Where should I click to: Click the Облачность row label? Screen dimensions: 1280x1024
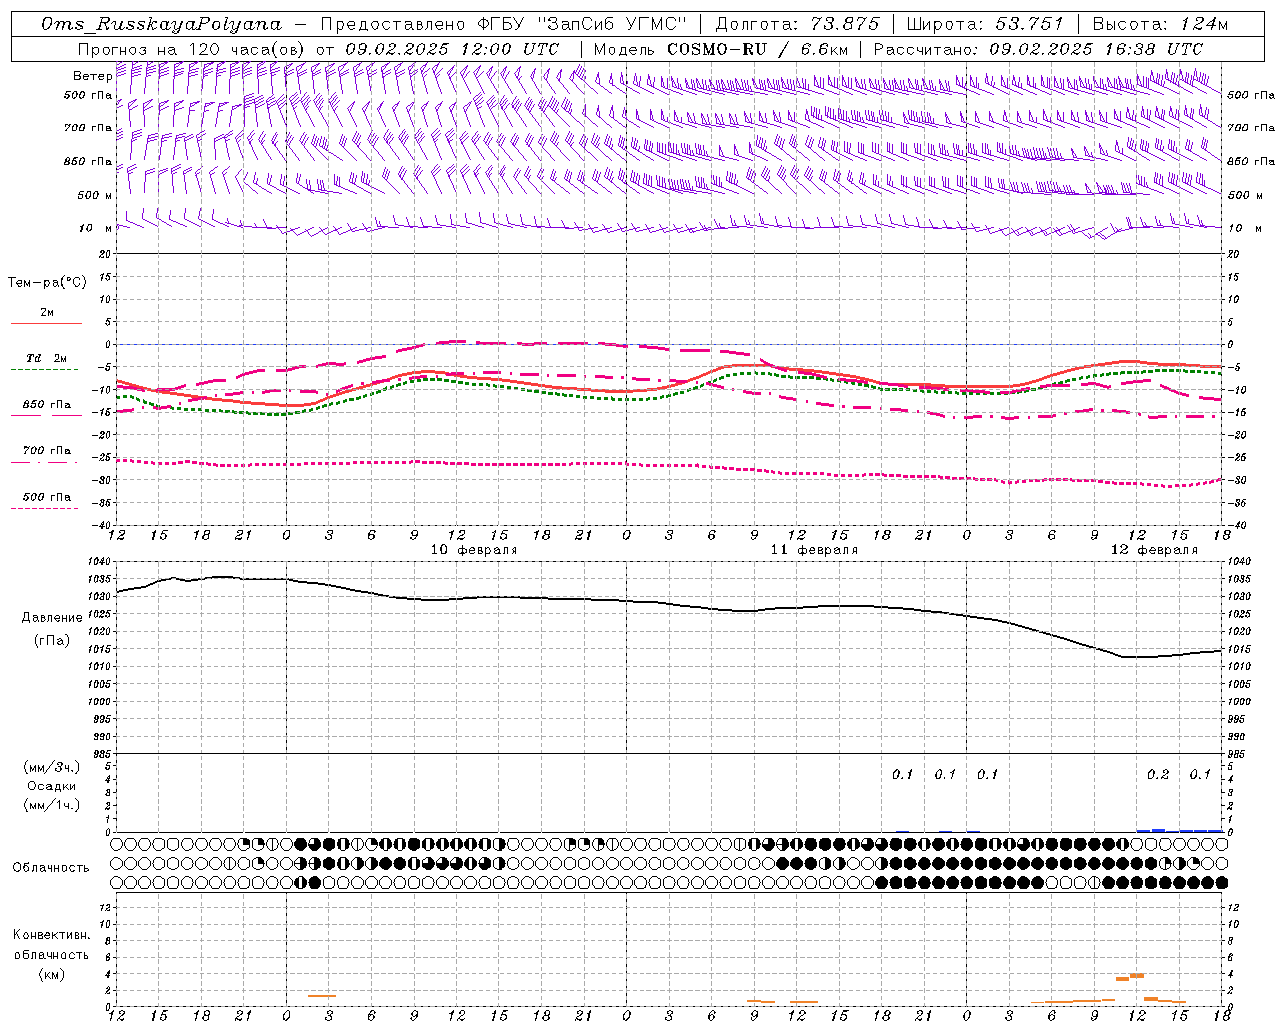click(x=51, y=868)
